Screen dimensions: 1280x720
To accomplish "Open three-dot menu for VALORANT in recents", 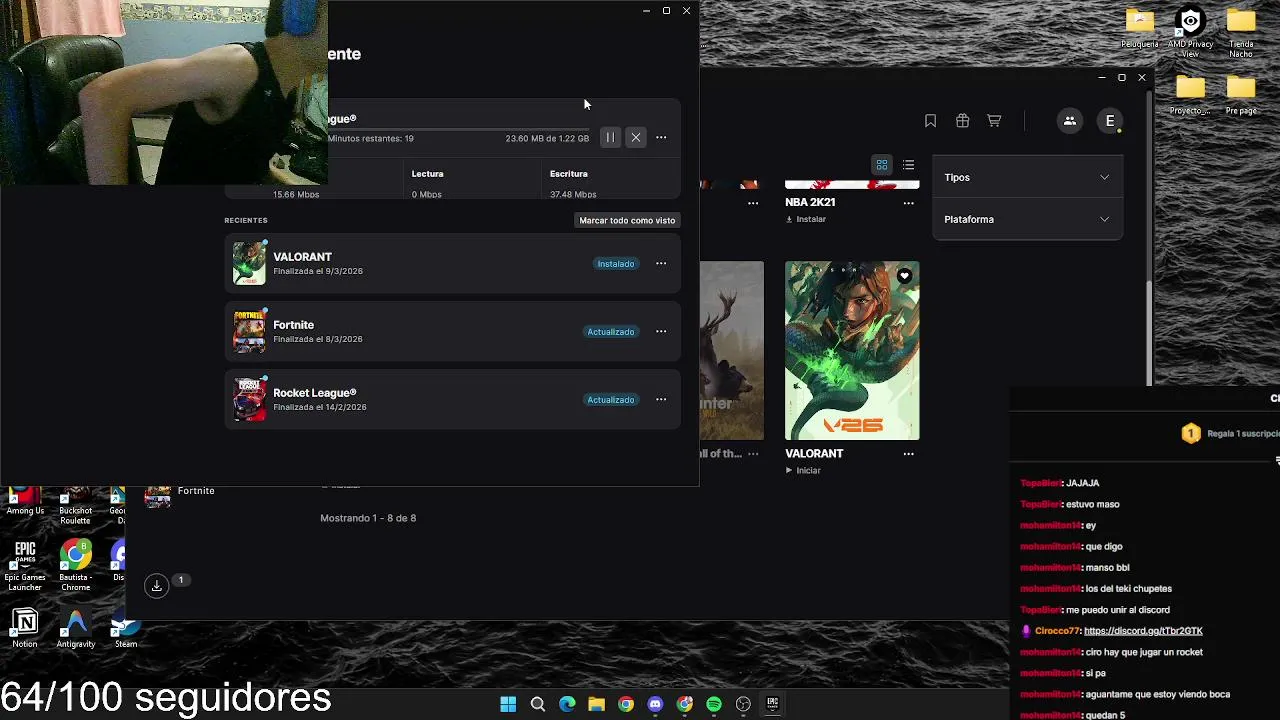I will (661, 264).
